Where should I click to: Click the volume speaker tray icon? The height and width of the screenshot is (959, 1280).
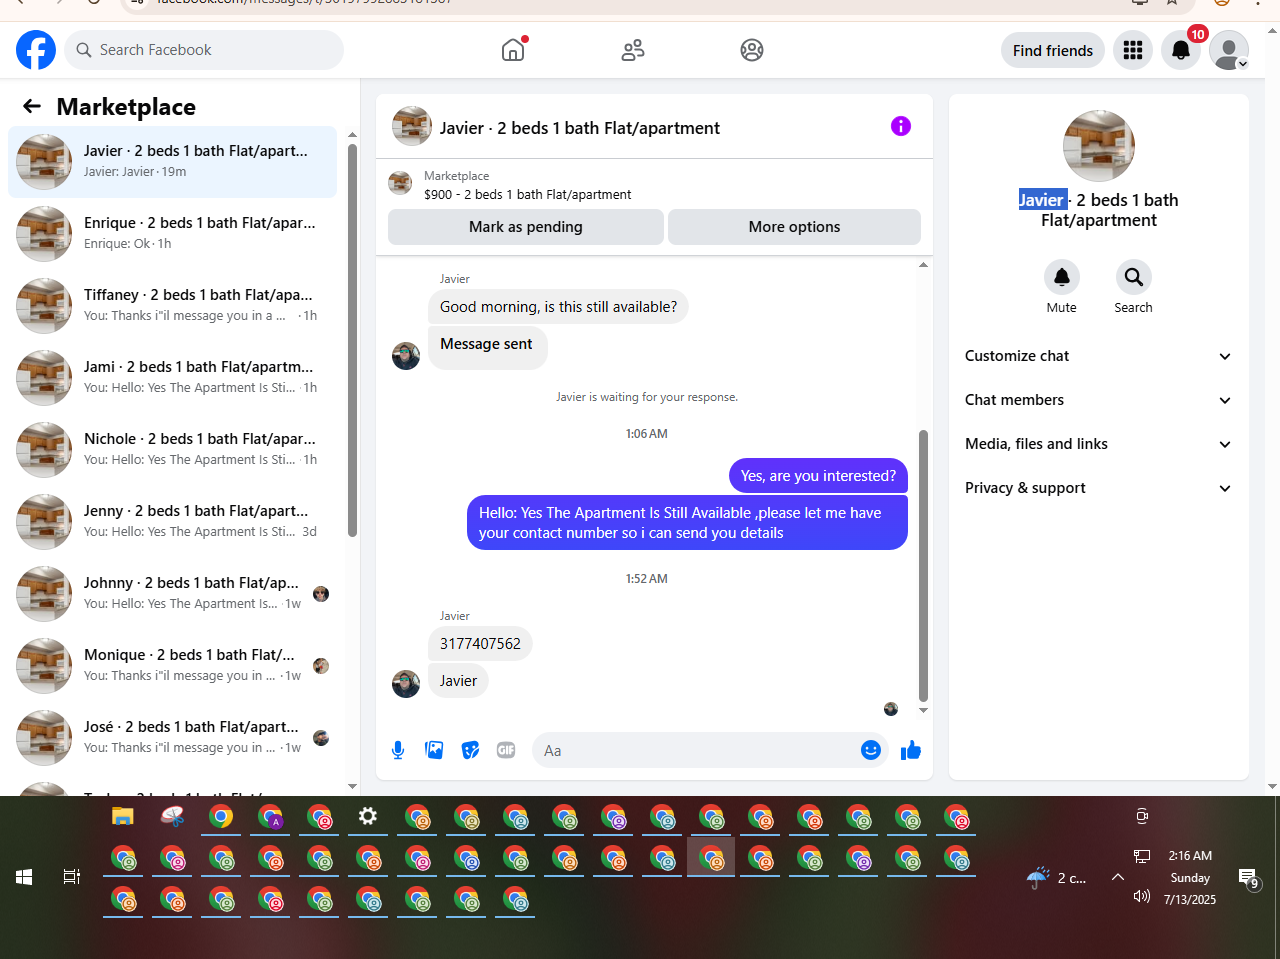pyautogui.click(x=1141, y=896)
